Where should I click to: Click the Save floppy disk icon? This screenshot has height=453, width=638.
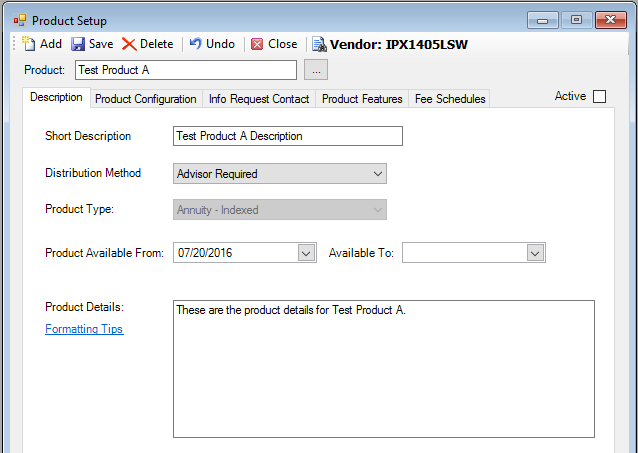click(78, 44)
